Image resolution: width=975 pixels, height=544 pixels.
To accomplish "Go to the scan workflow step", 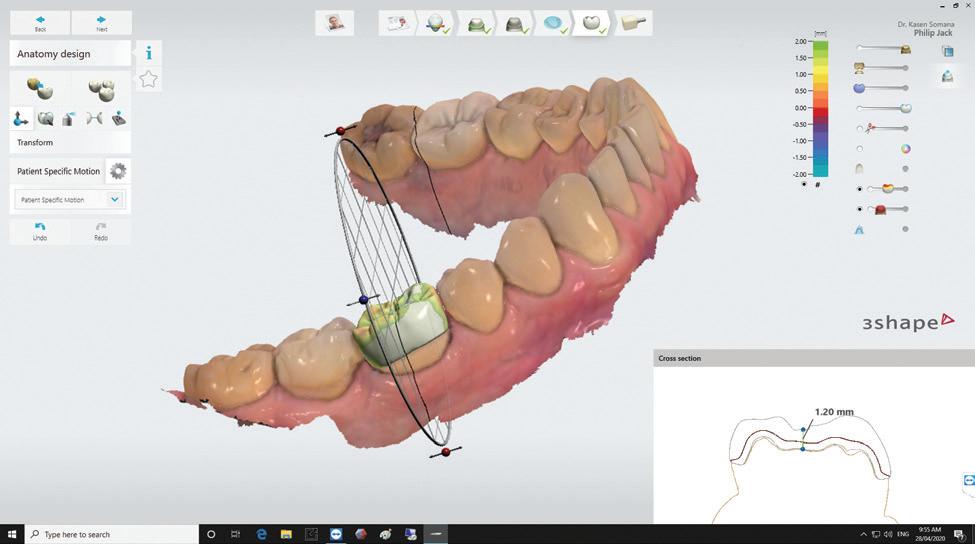I will click(x=437, y=24).
